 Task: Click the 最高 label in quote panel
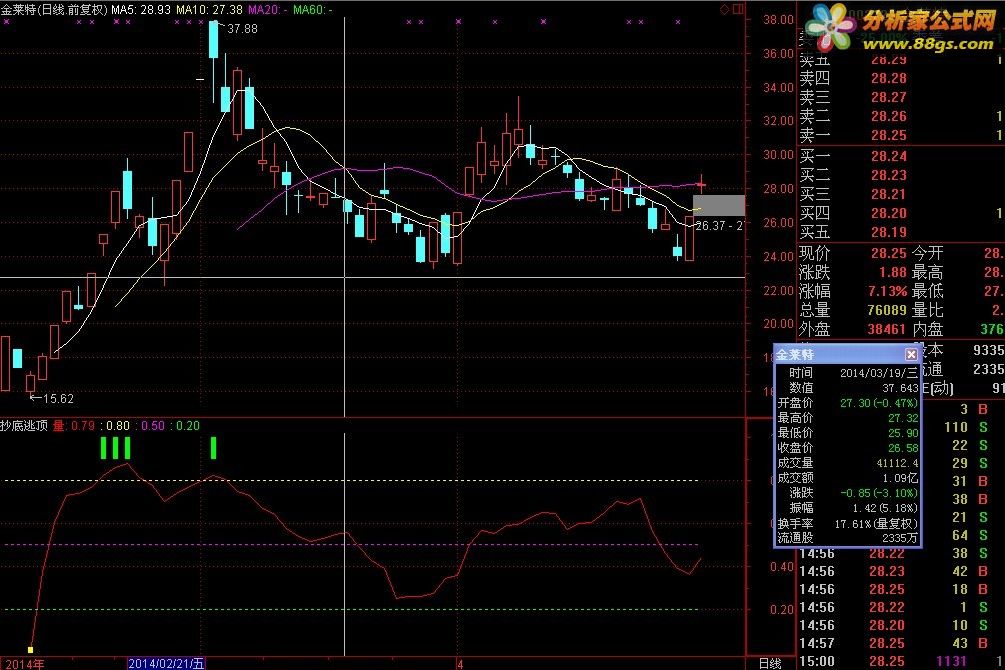click(x=927, y=272)
